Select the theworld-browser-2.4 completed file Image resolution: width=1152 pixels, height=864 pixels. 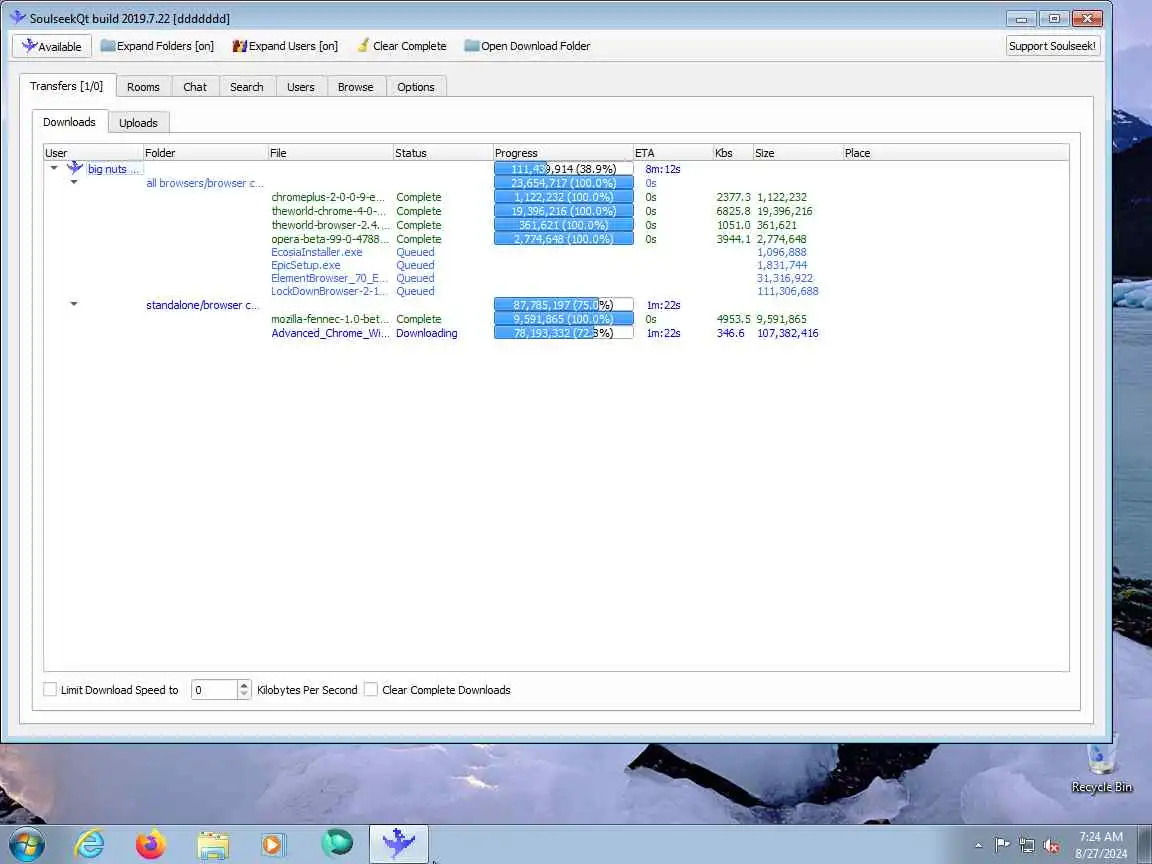(331, 225)
